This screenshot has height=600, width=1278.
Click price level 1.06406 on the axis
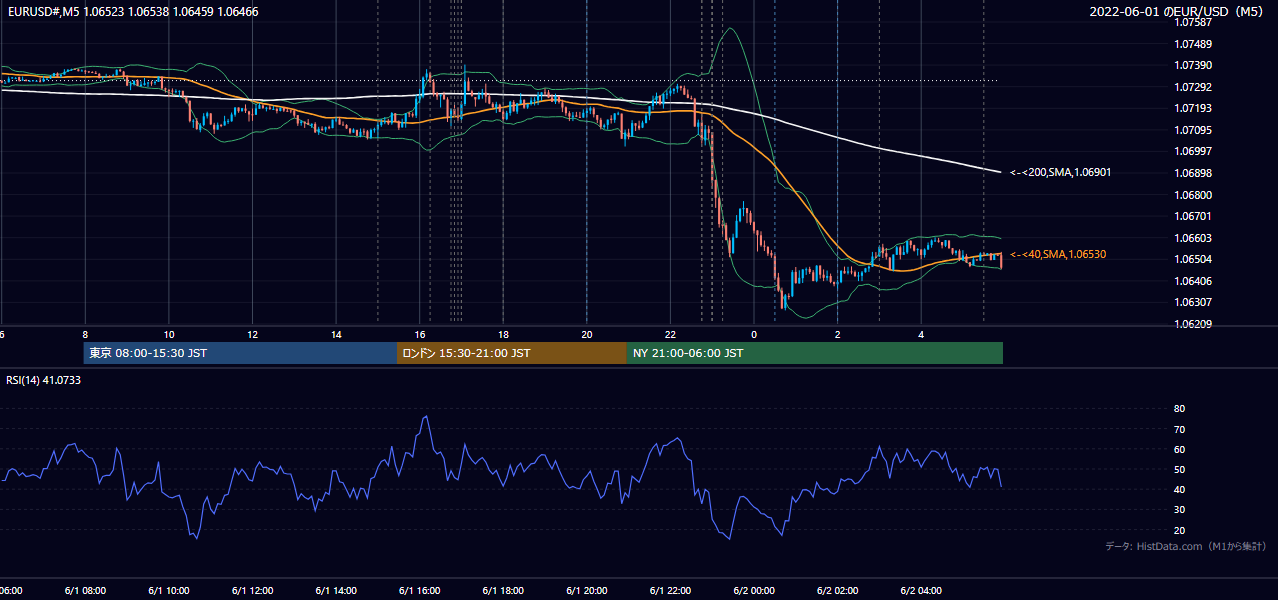coord(1193,281)
